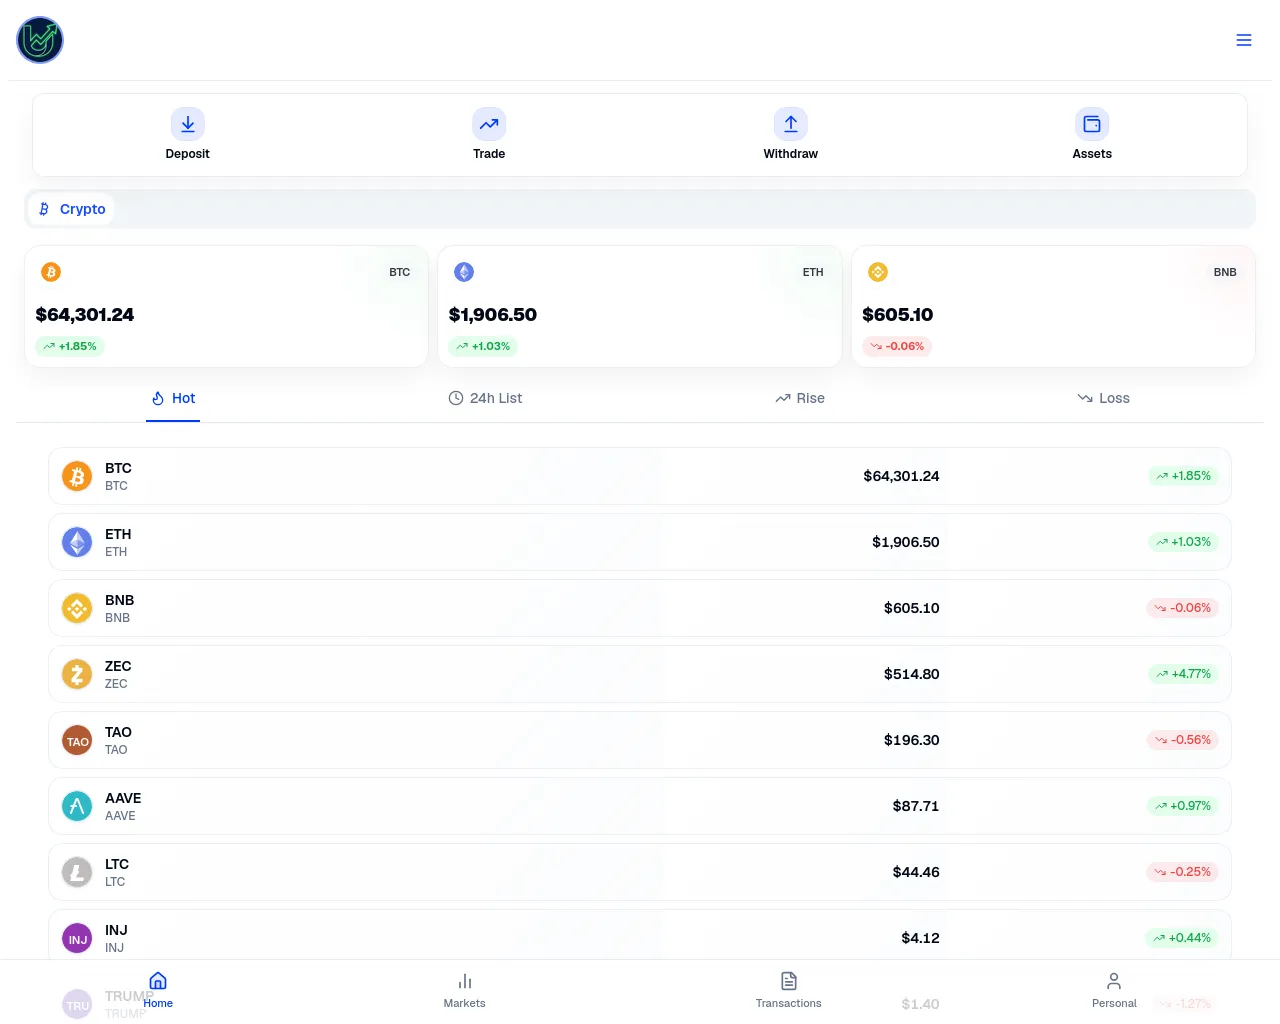The image size is (1280, 1024).
Task: Open Personal in the bottom navigation
Action: tap(1114, 990)
